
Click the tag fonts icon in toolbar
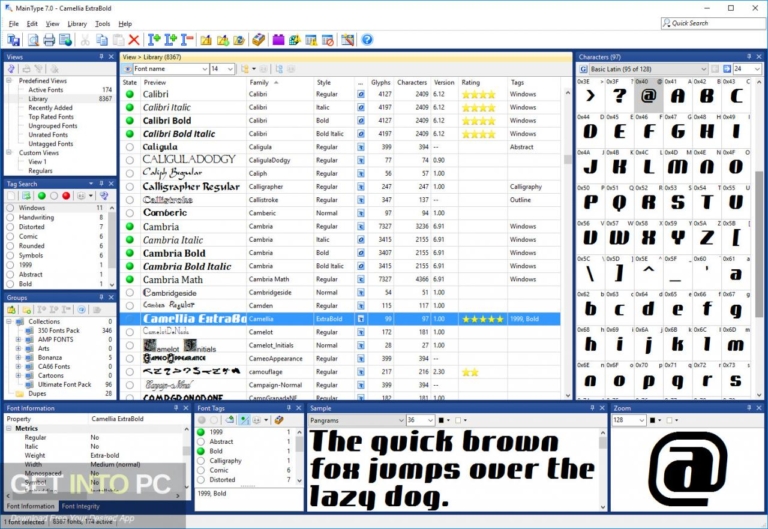pos(258,40)
